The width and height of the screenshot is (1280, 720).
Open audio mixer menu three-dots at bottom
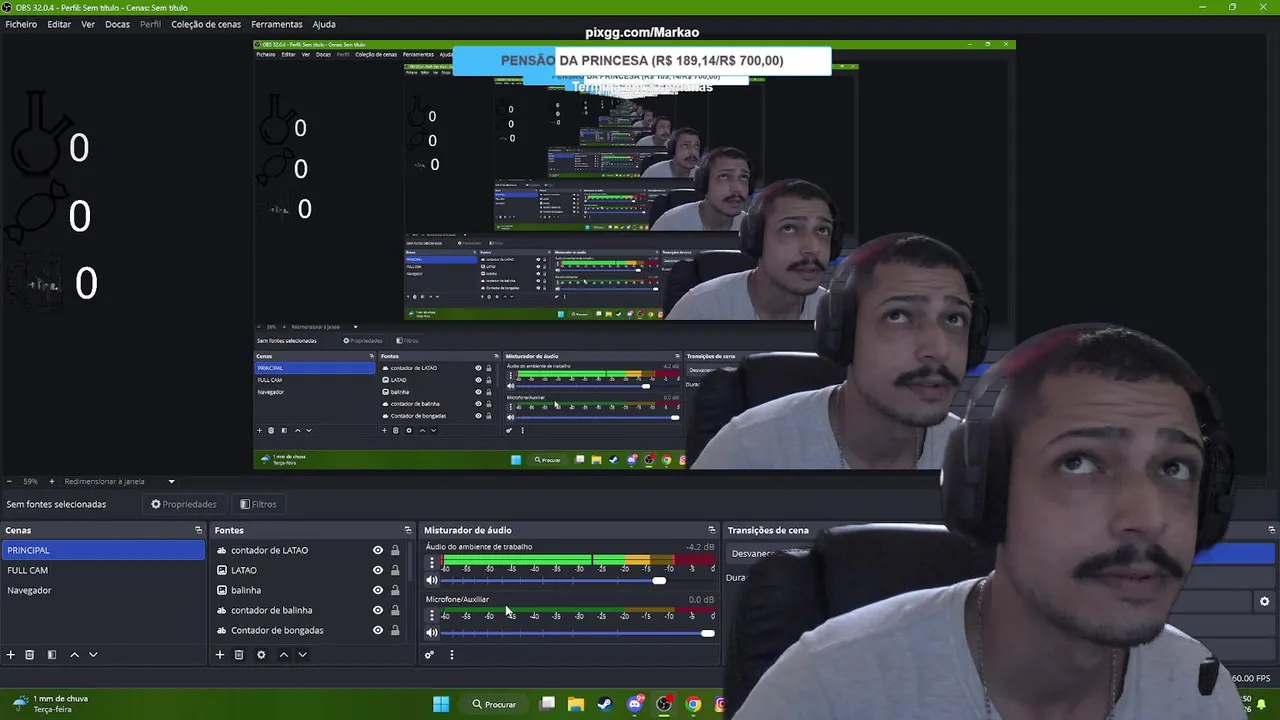click(451, 655)
